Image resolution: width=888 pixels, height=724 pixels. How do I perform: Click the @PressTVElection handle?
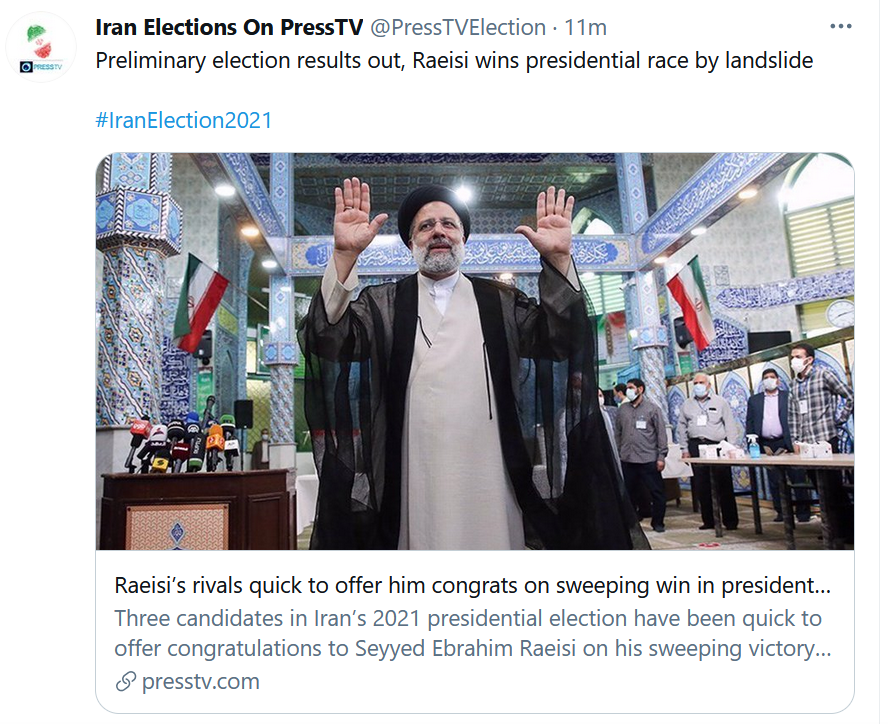click(458, 27)
